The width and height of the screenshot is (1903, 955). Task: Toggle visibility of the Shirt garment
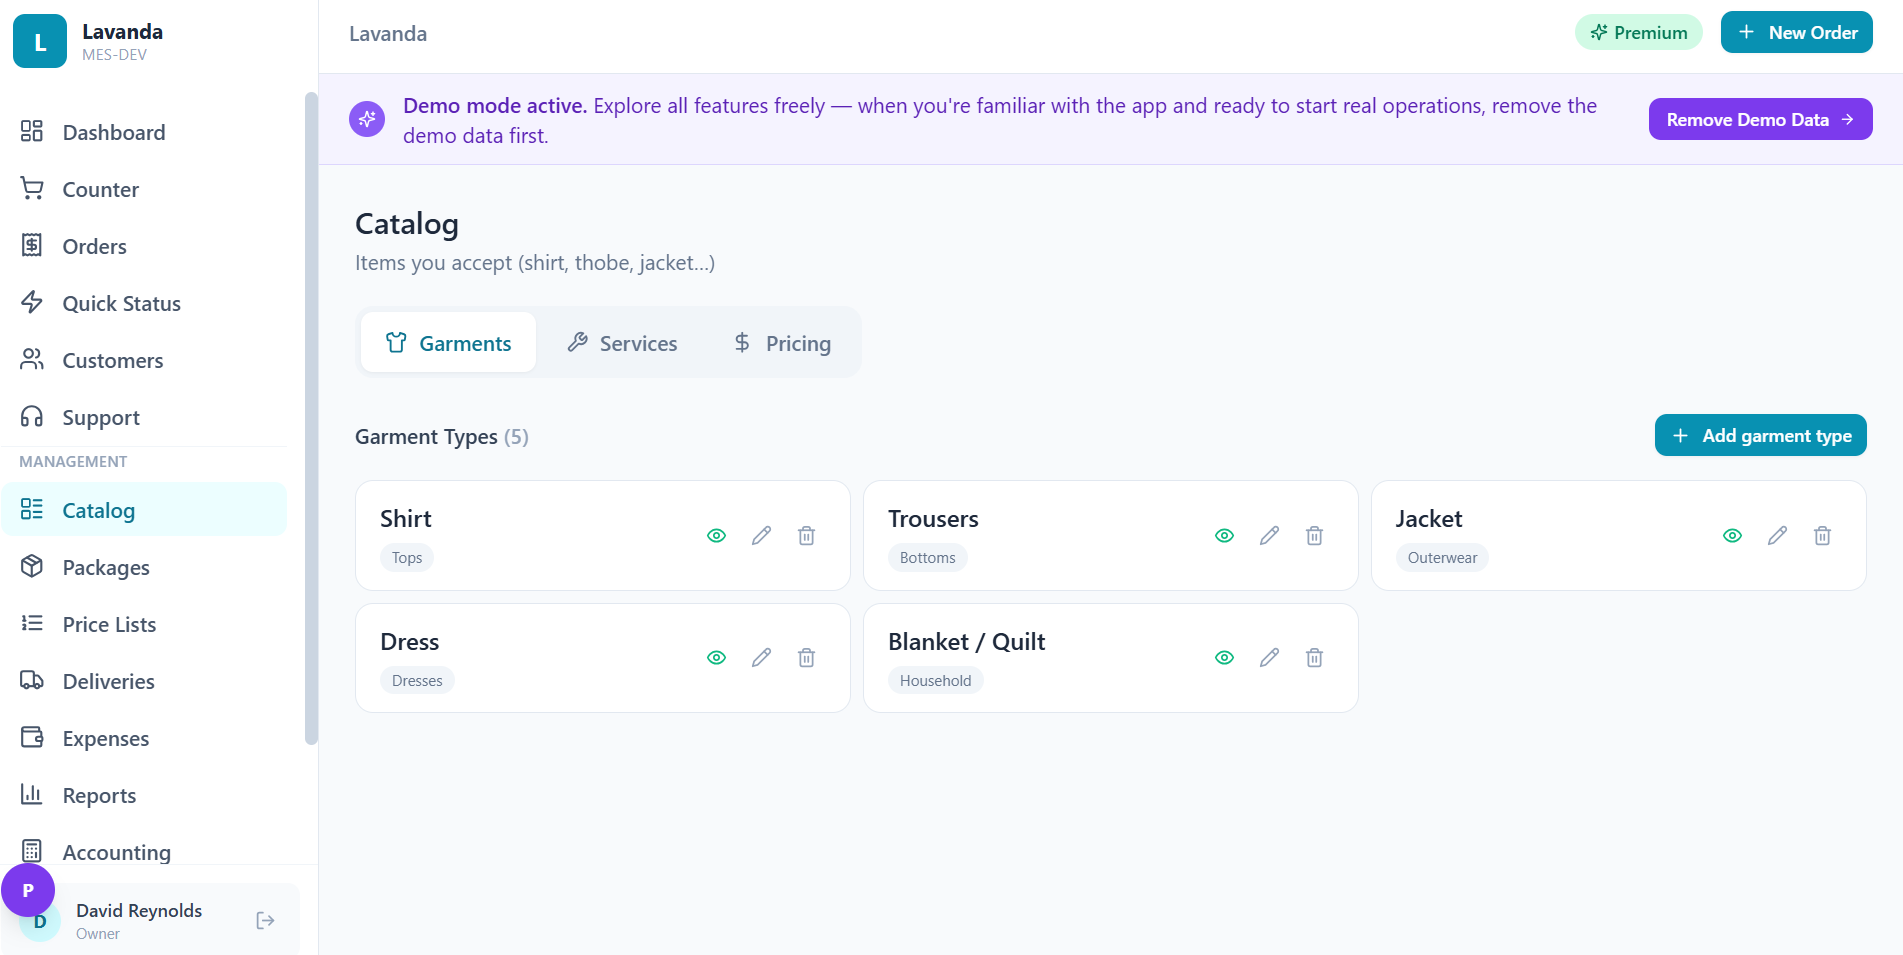[x=716, y=536]
